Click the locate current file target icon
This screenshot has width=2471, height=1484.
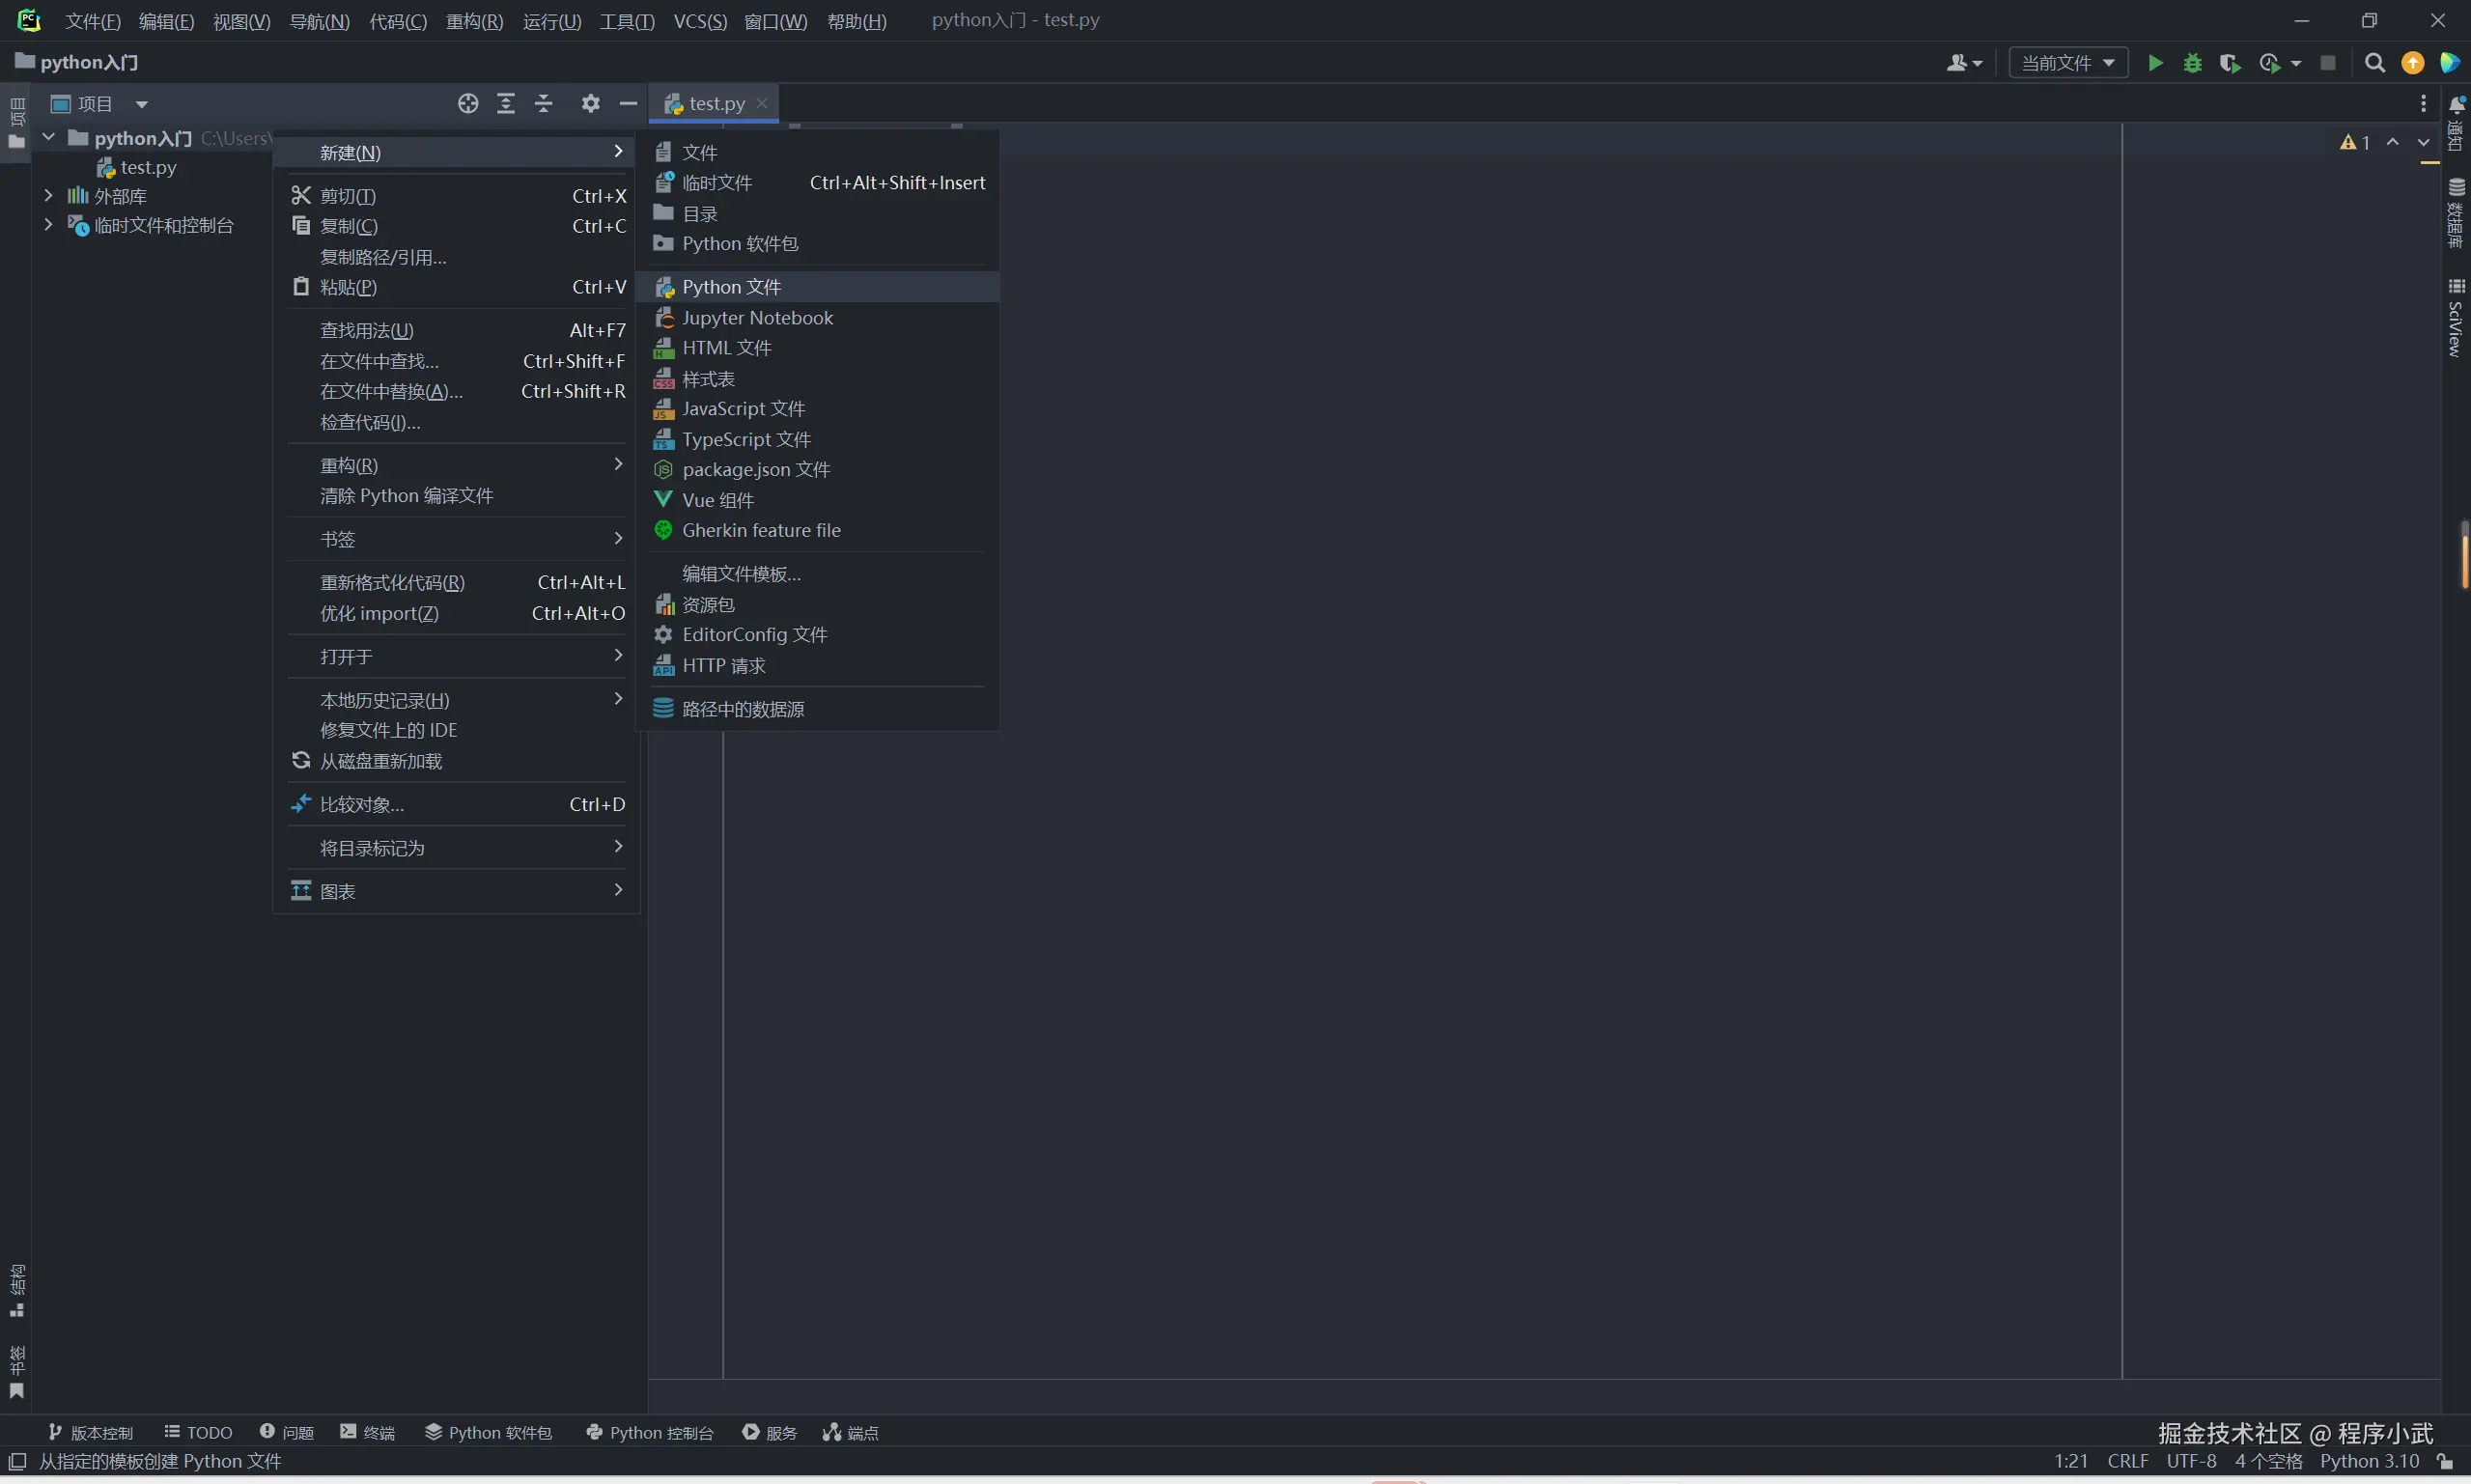coord(468,103)
